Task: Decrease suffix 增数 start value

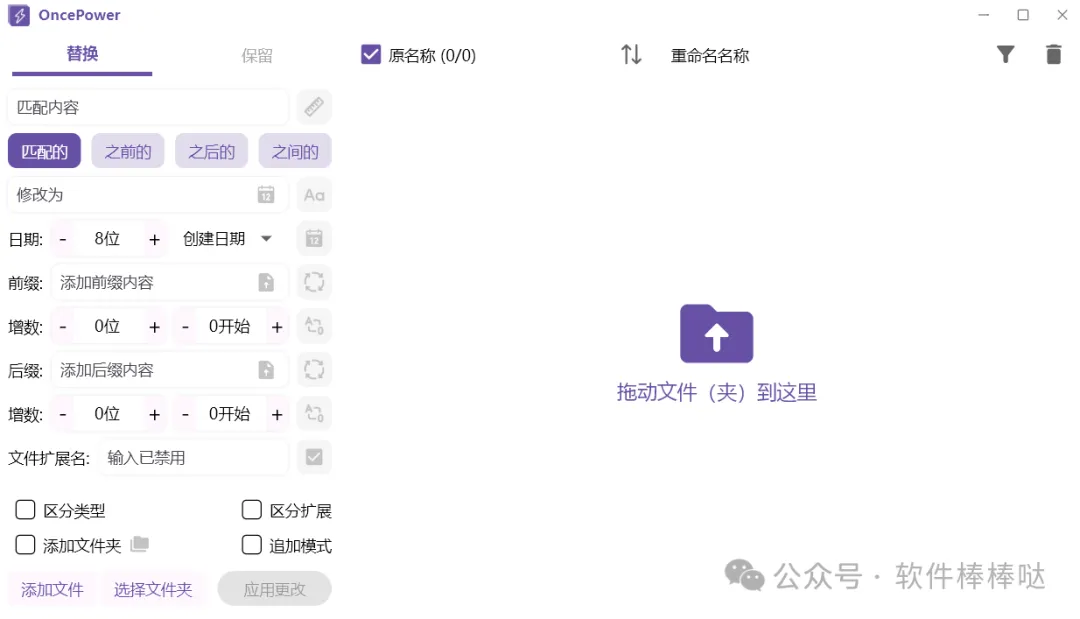Action: click(185, 414)
